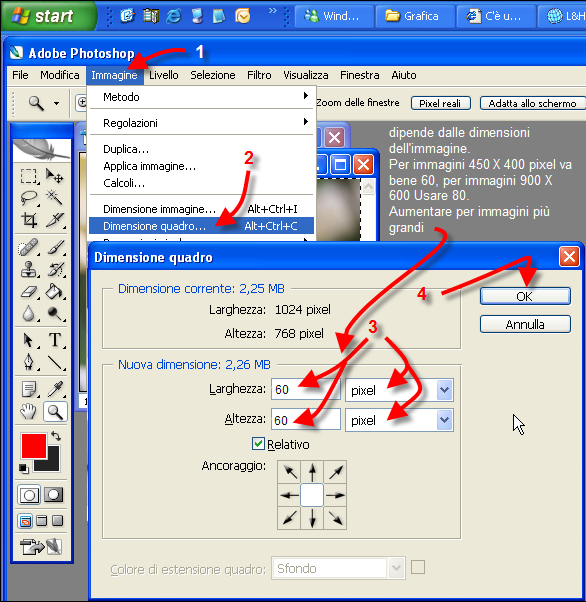Viewport: 586px width, 602px height.
Task: Select the Pen tool
Action: [29, 362]
